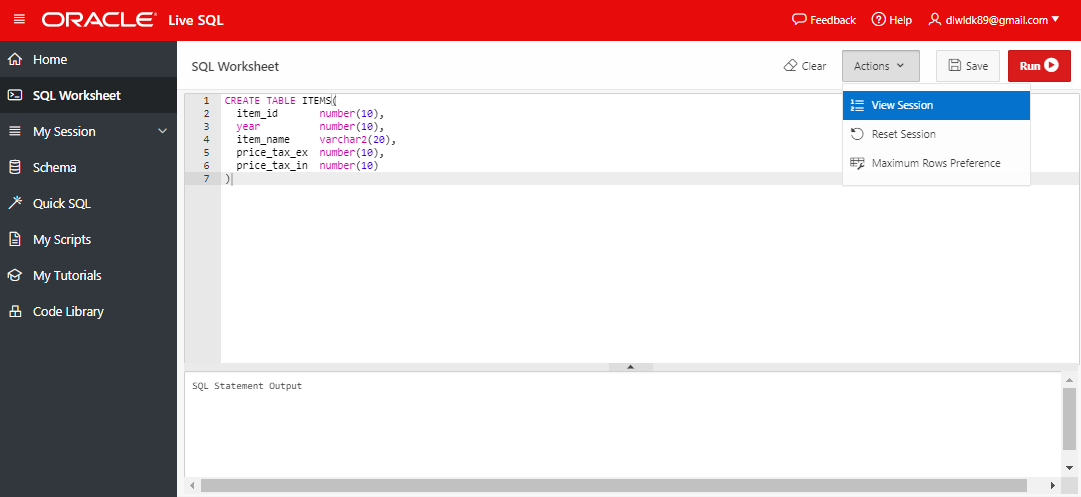This screenshot has width=1081, height=497.
Task: Clear the SQL worksheet
Action: pyautogui.click(x=805, y=66)
